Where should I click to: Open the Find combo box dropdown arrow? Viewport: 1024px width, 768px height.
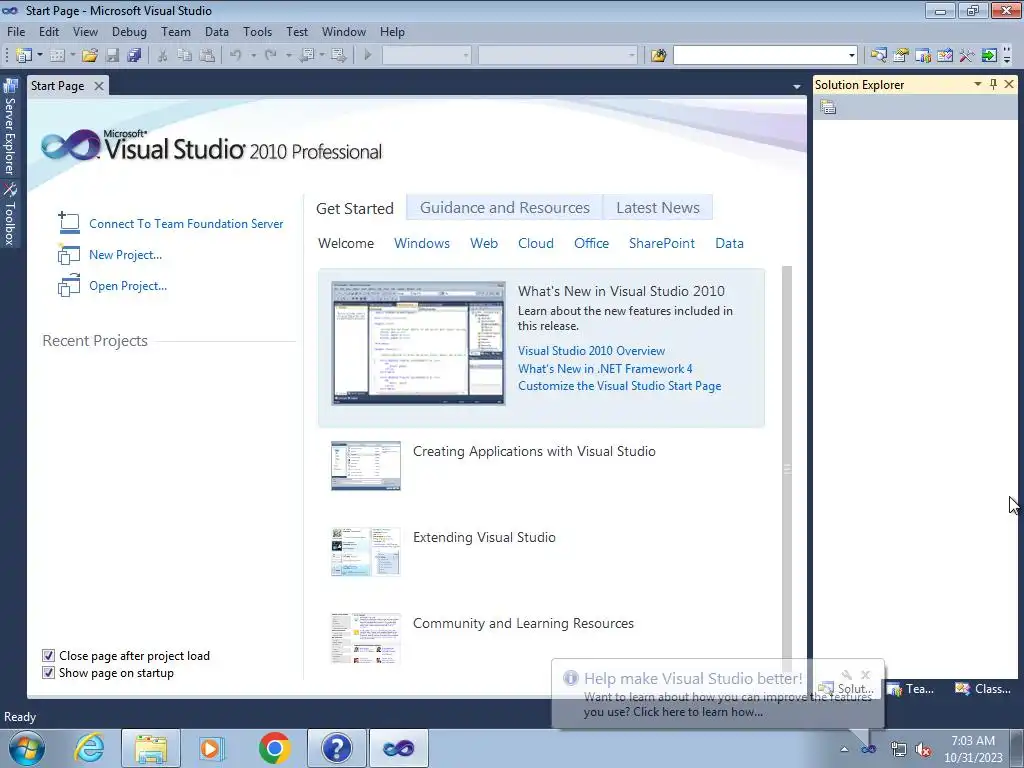(x=852, y=56)
